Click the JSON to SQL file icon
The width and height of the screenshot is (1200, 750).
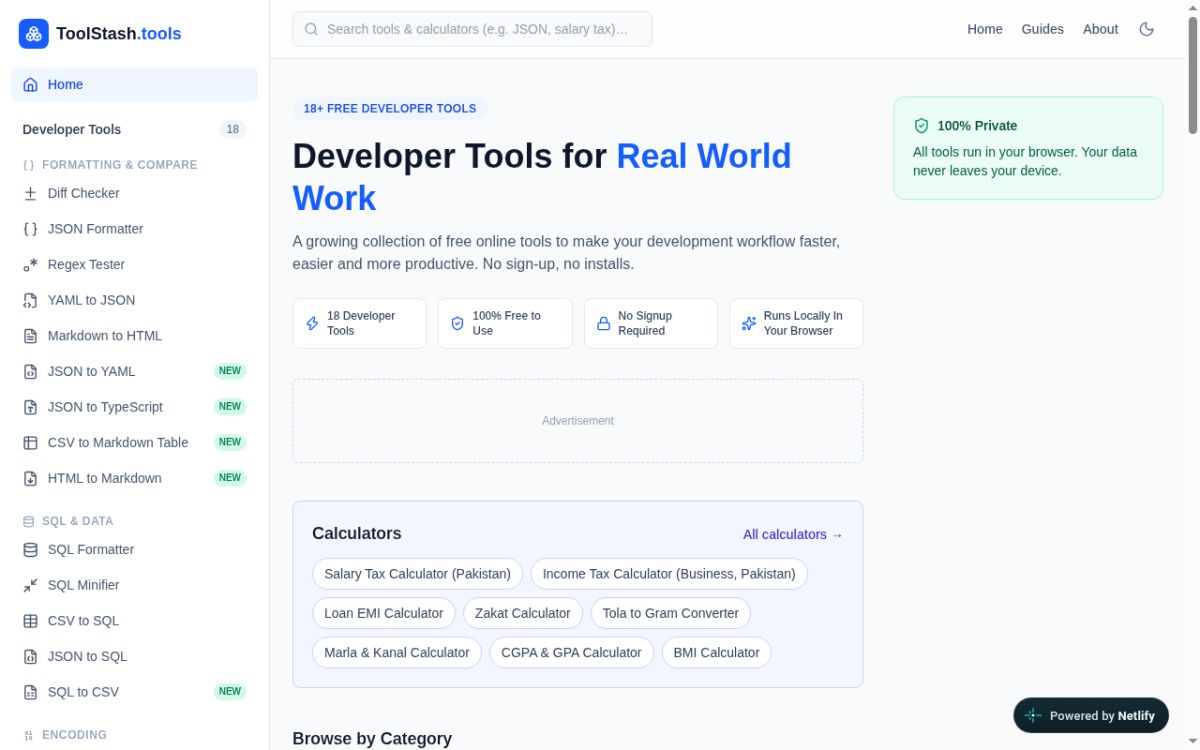[30, 657]
